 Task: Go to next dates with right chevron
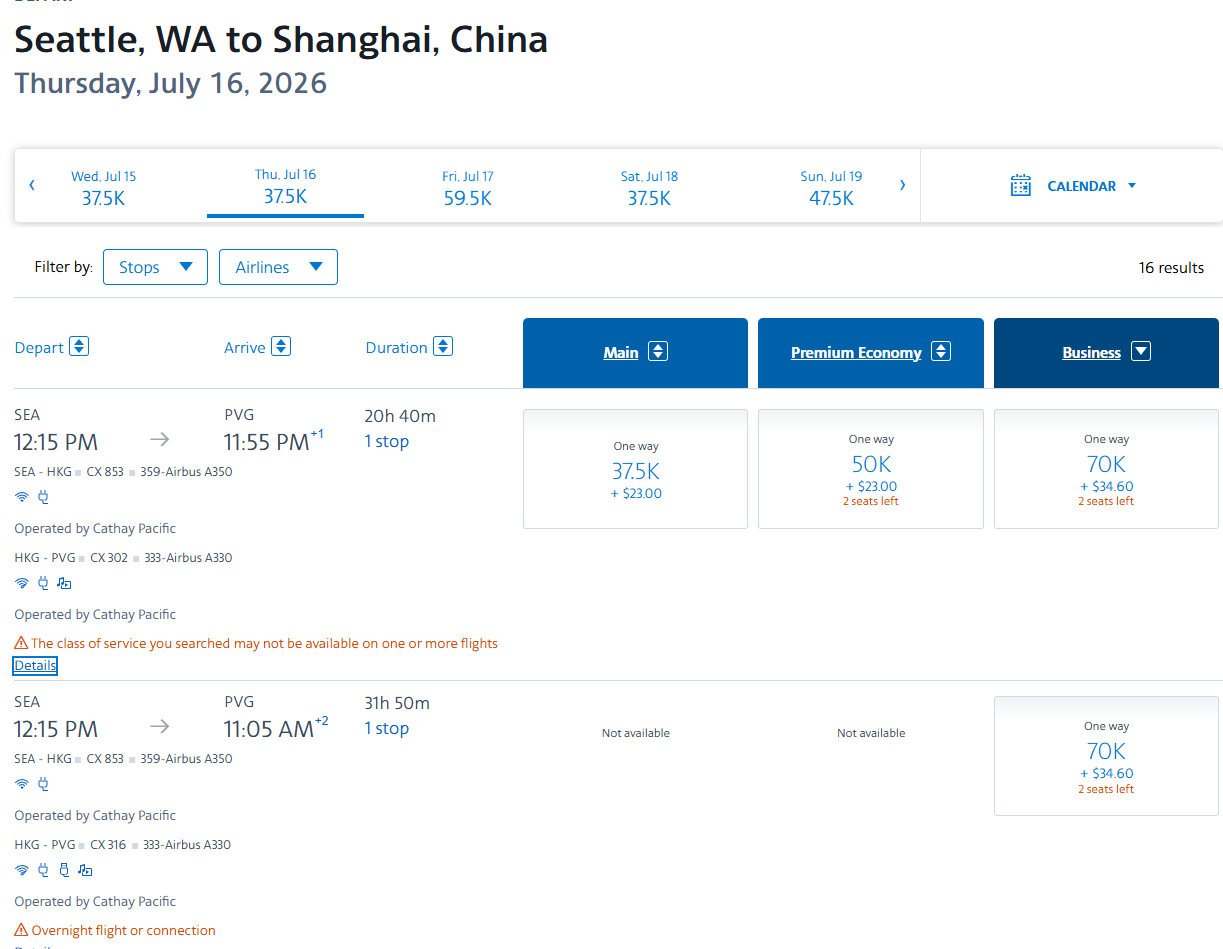click(x=902, y=185)
